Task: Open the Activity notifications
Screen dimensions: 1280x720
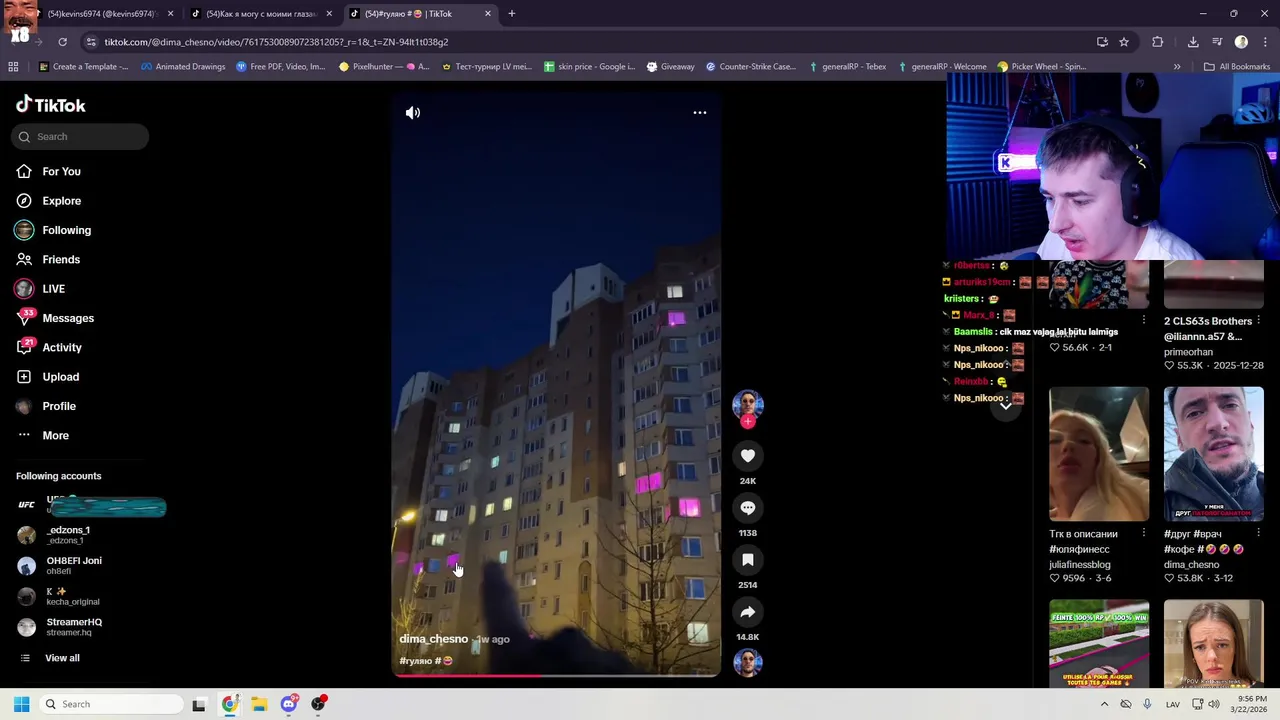Action: point(62,348)
